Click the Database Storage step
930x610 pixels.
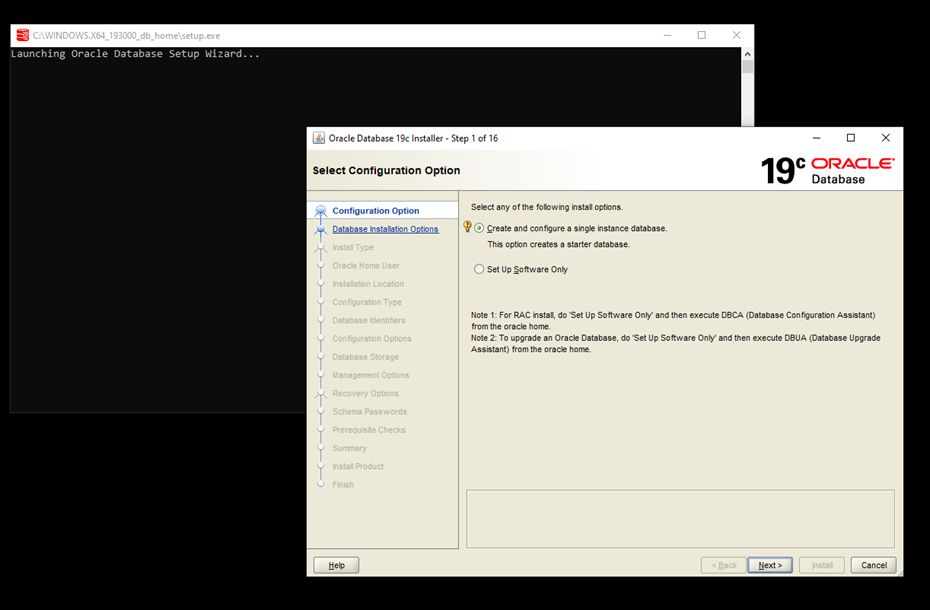pos(365,357)
